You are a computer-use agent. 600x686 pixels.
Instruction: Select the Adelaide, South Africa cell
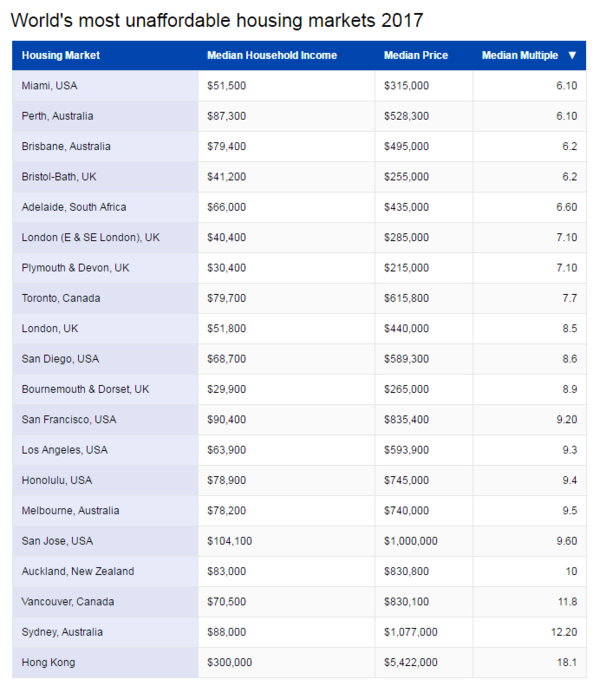pyautogui.click(x=73, y=207)
